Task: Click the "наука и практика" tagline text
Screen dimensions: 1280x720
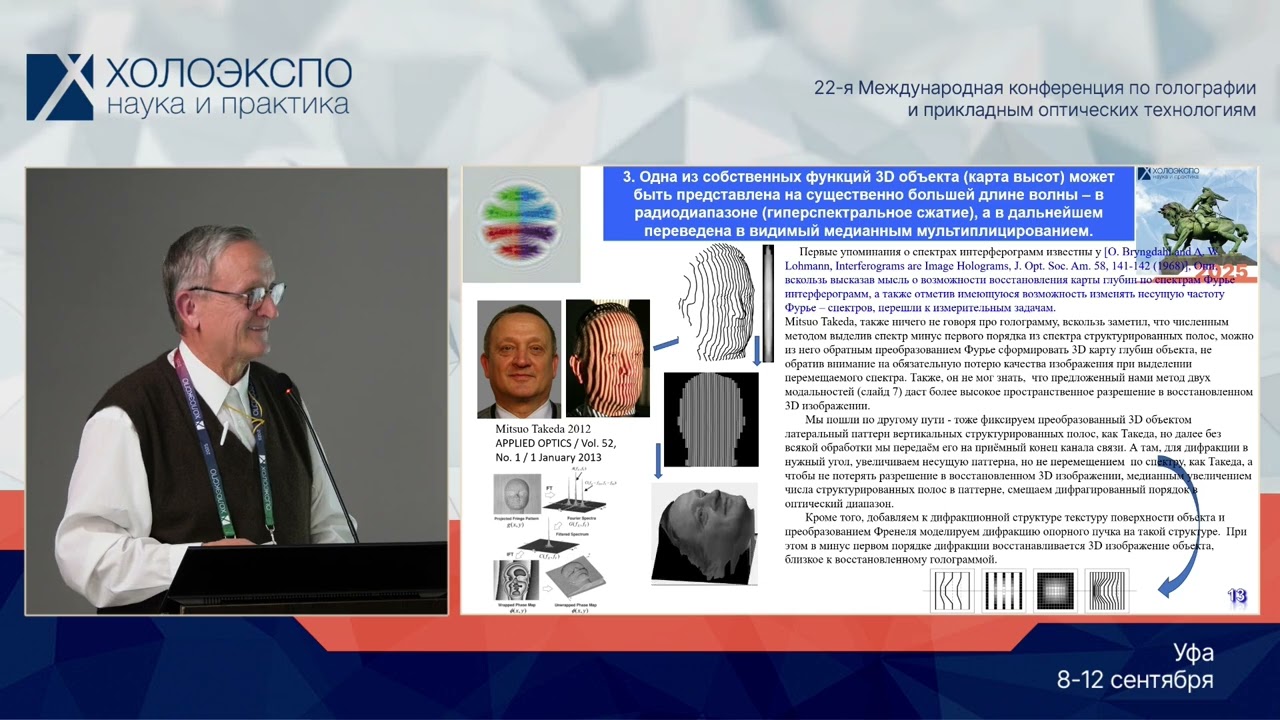Action: pyautogui.click(x=228, y=105)
